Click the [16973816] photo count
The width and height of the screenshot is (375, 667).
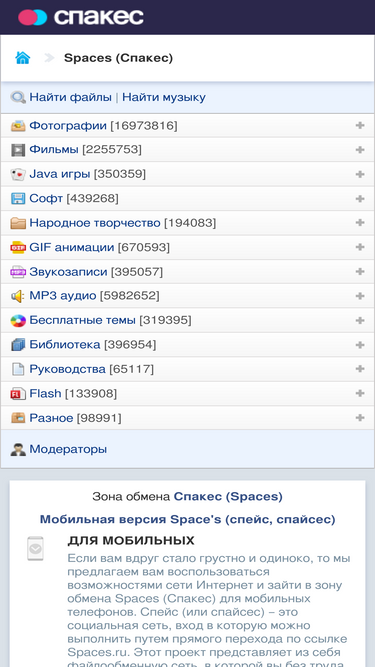pos(144,126)
